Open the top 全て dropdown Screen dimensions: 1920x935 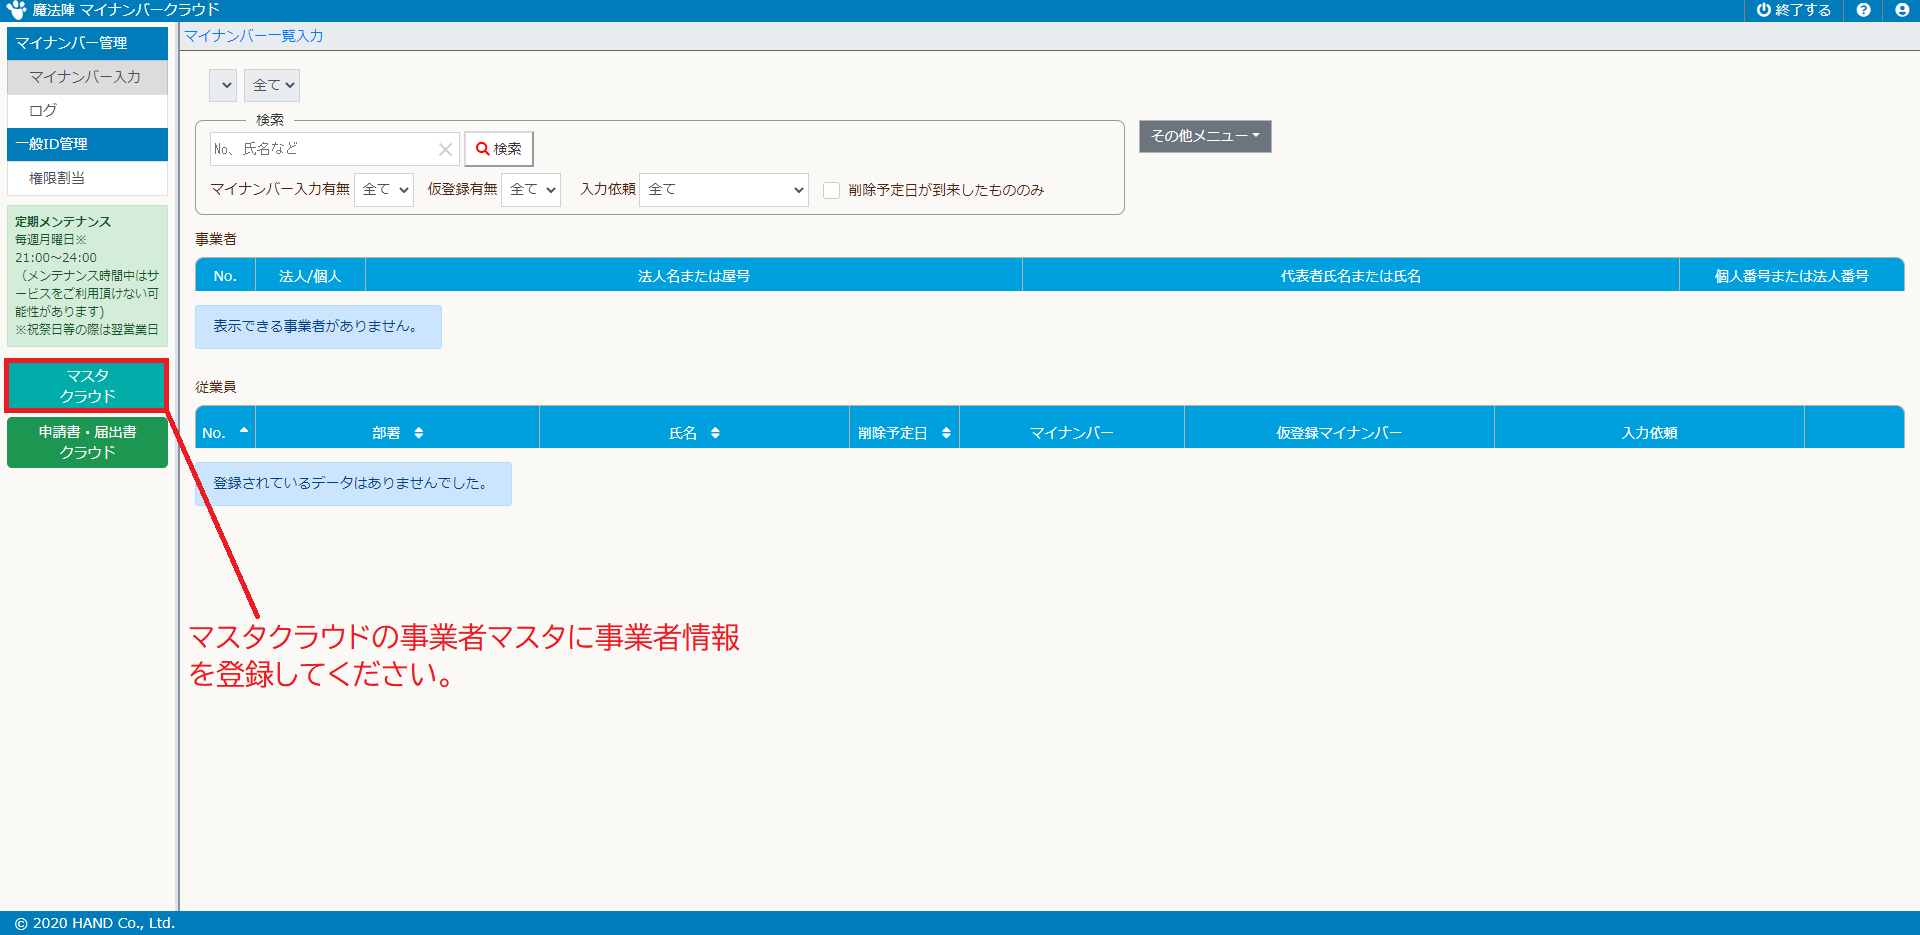click(x=272, y=85)
